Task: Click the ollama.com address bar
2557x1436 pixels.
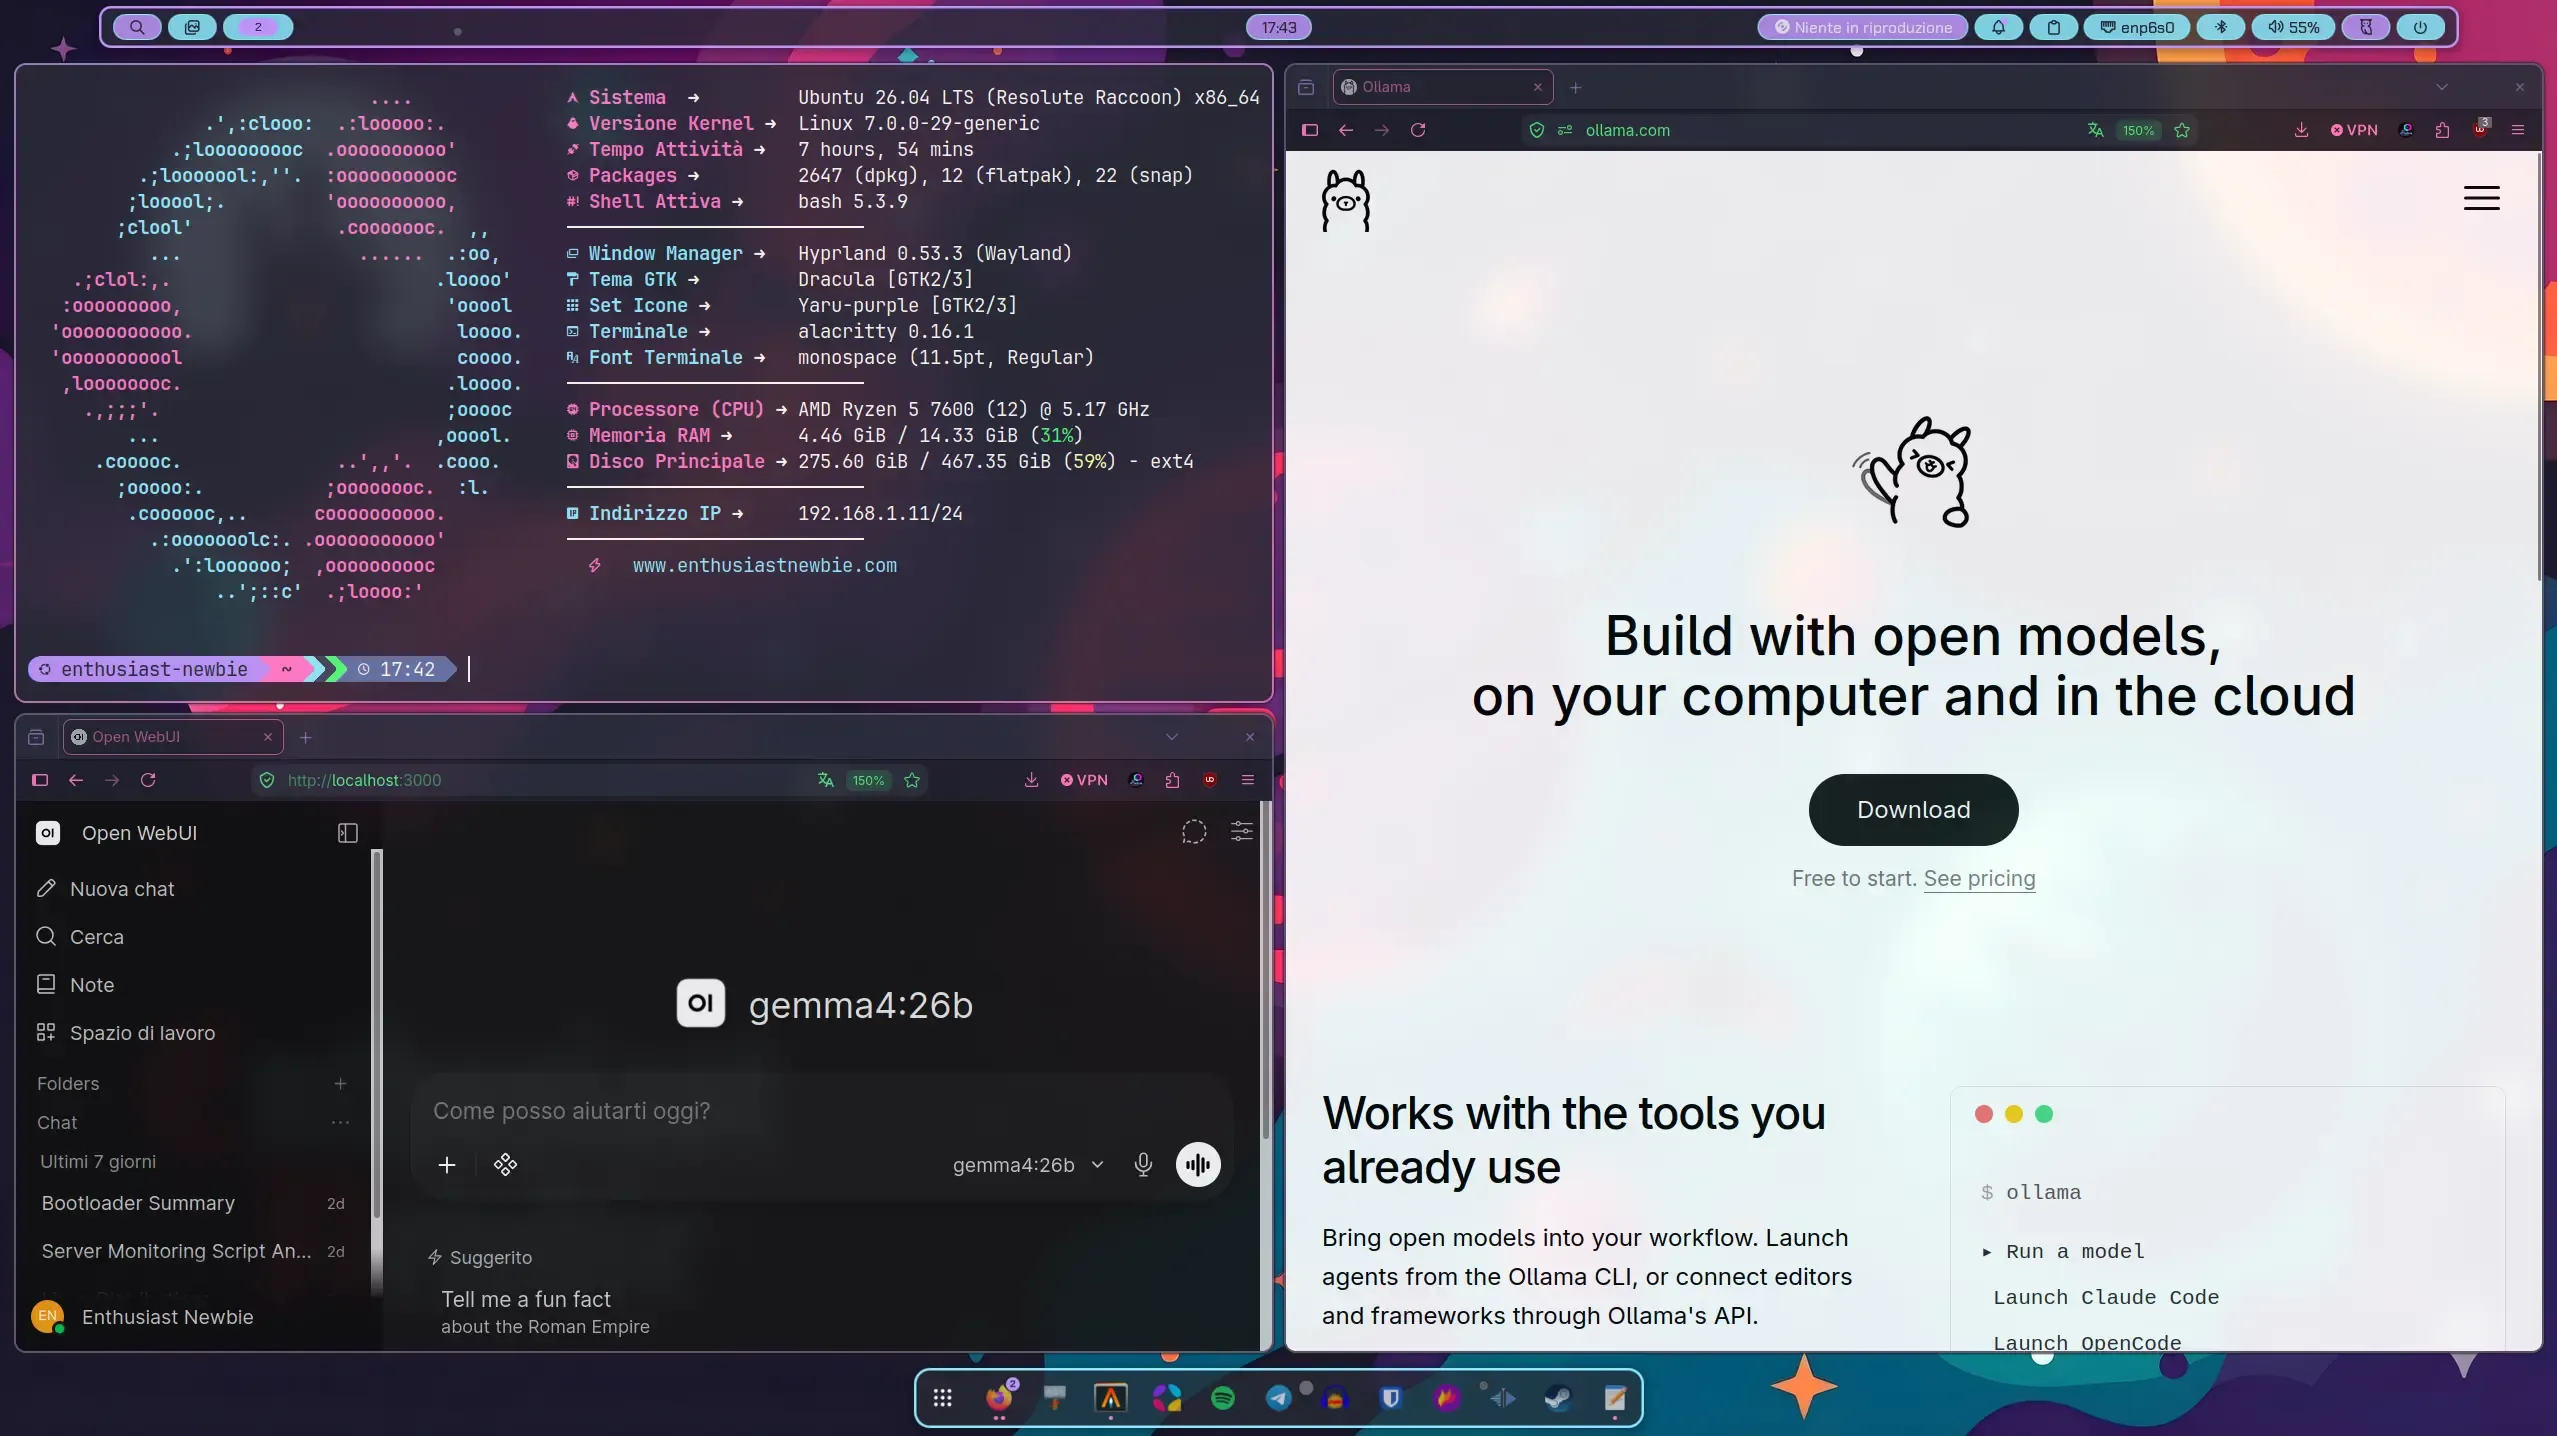Action: (x=1860, y=130)
